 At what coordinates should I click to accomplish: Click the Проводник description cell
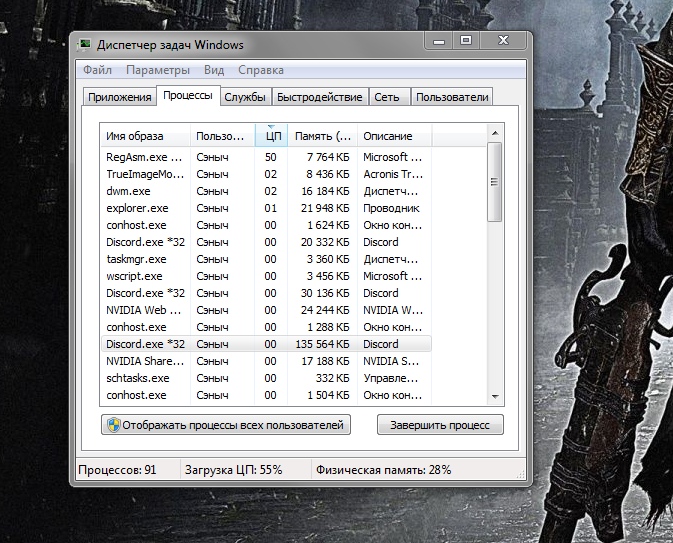pos(391,208)
